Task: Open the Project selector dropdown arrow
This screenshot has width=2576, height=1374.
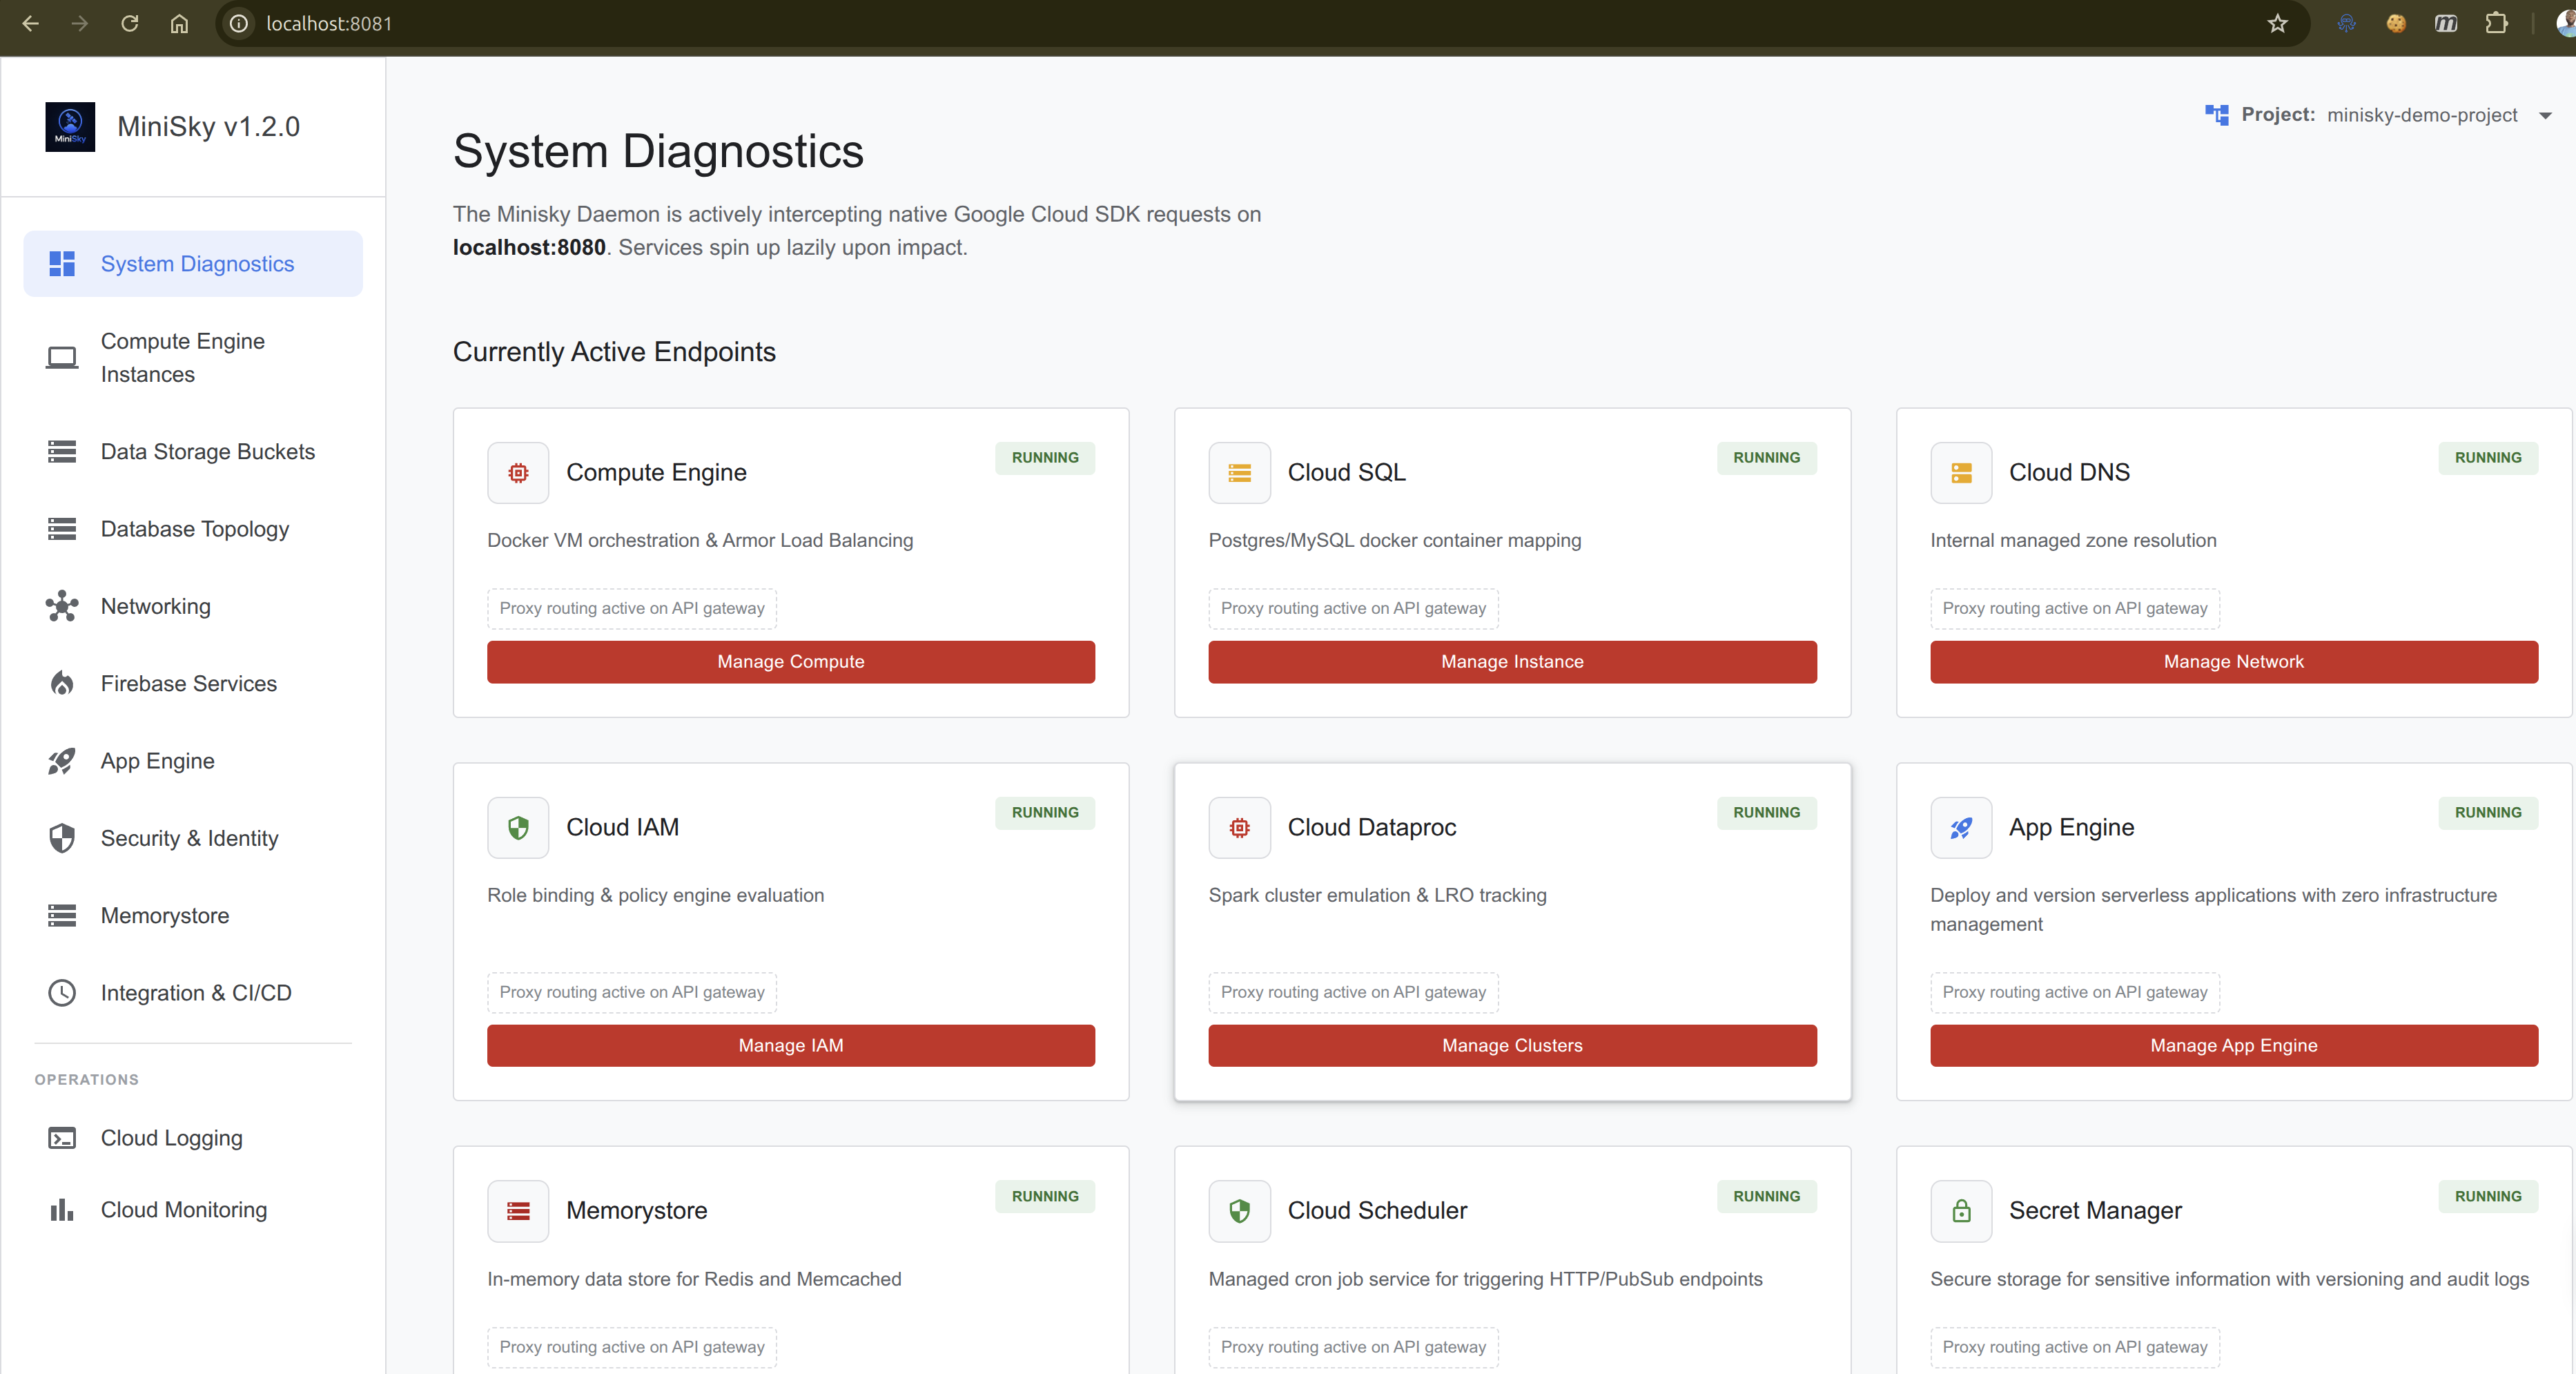Action: click(2545, 116)
